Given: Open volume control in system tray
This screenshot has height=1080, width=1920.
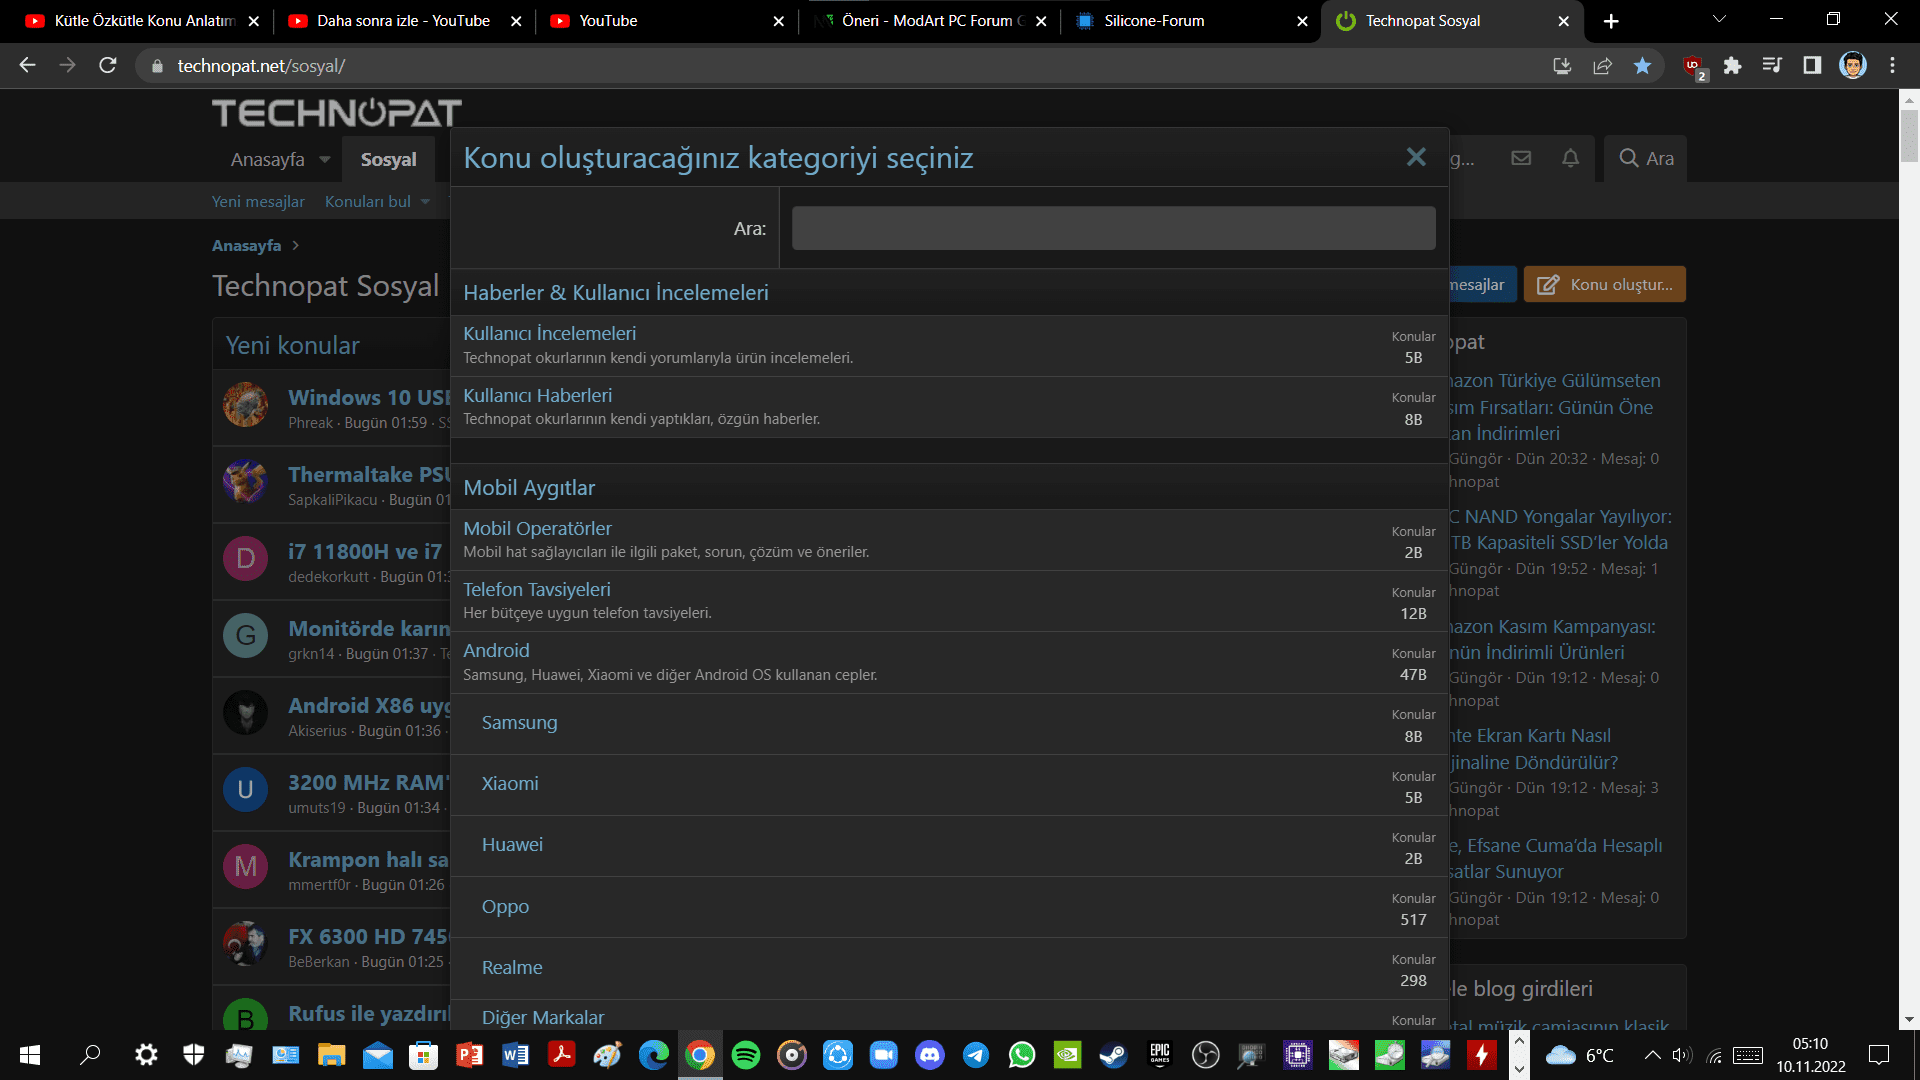Looking at the screenshot, I should point(1682,1055).
